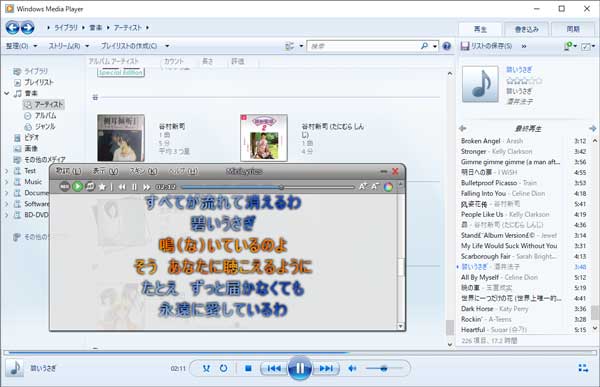Screen dimensions: 600x387
Task: Click the MiniLyrics green play button
Action: coord(77,186)
